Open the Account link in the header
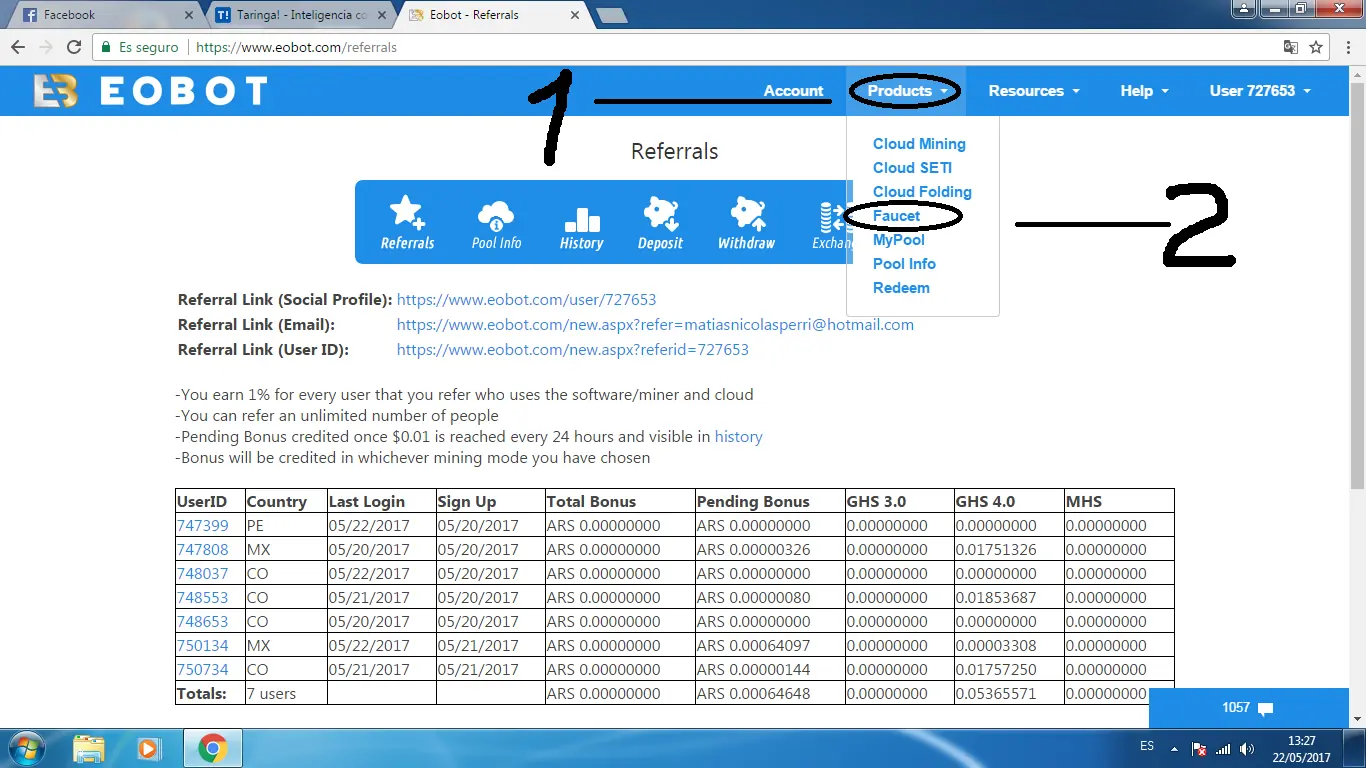 coord(793,91)
